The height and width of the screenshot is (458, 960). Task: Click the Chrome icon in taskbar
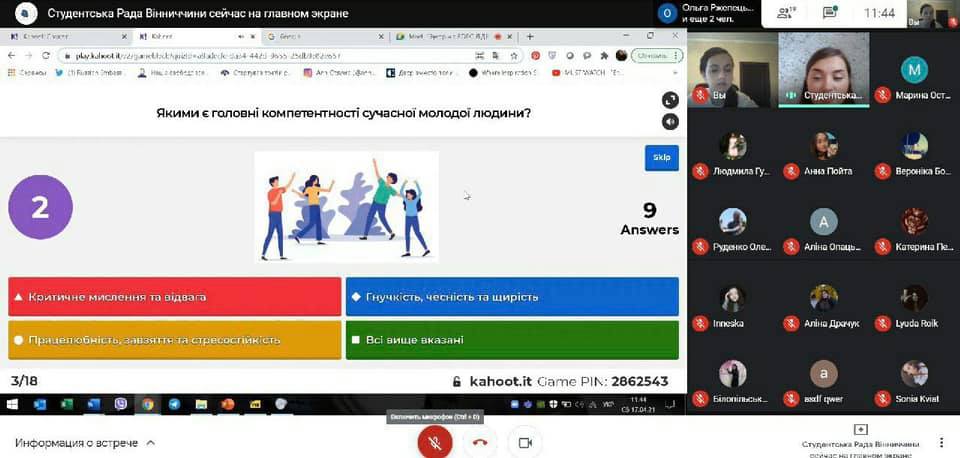coord(148,404)
